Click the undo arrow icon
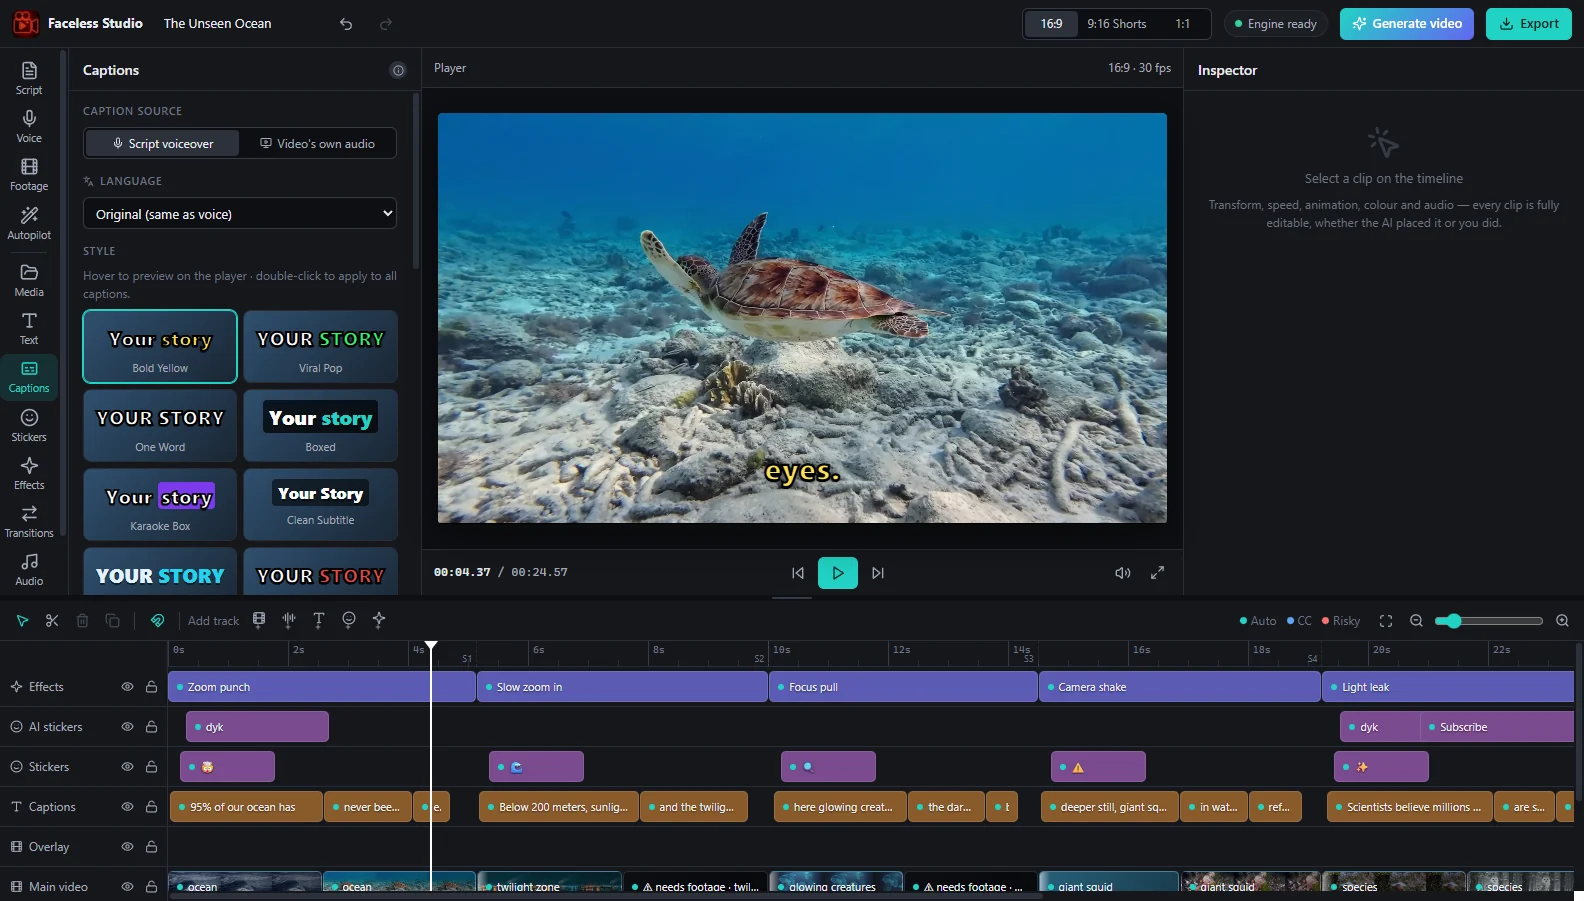Image resolution: width=1584 pixels, height=901 pixels. click(346, 24)
